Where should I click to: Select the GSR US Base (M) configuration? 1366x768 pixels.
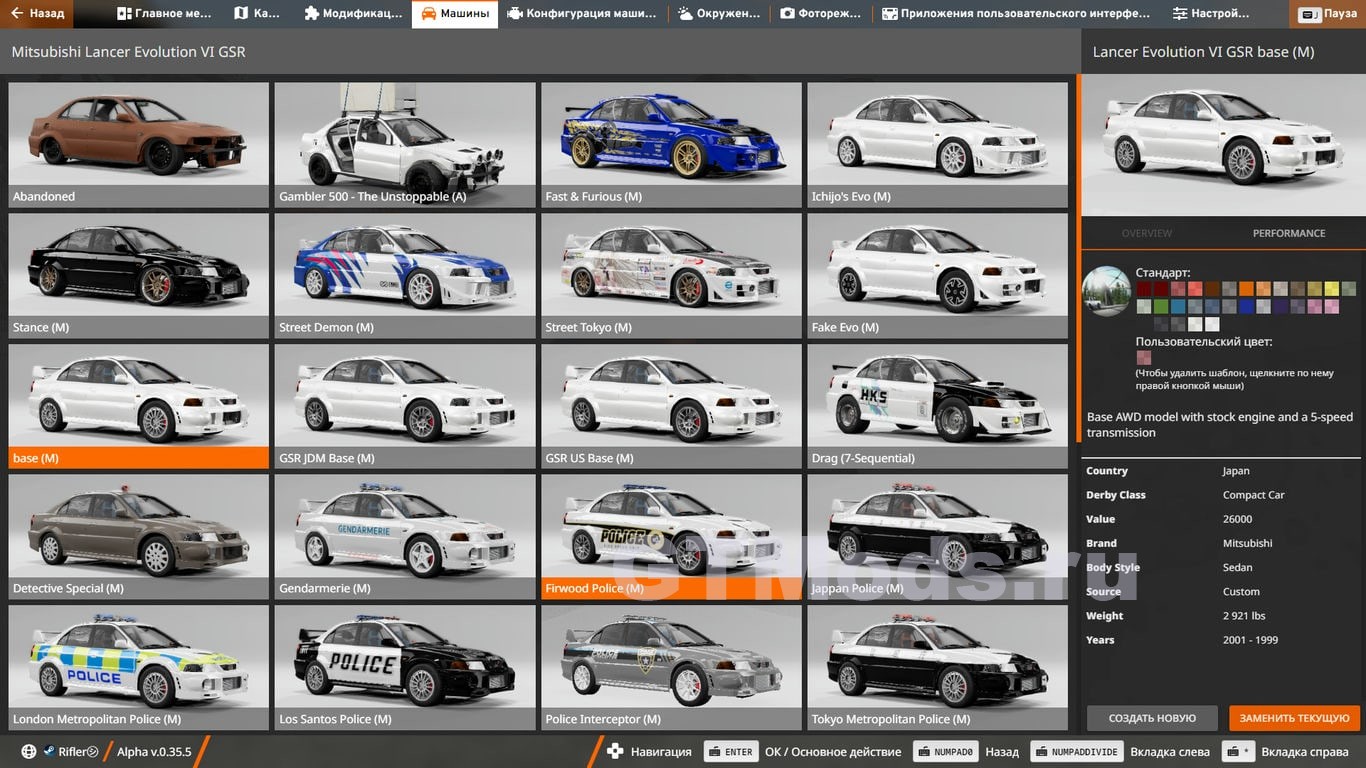point(671,406)
